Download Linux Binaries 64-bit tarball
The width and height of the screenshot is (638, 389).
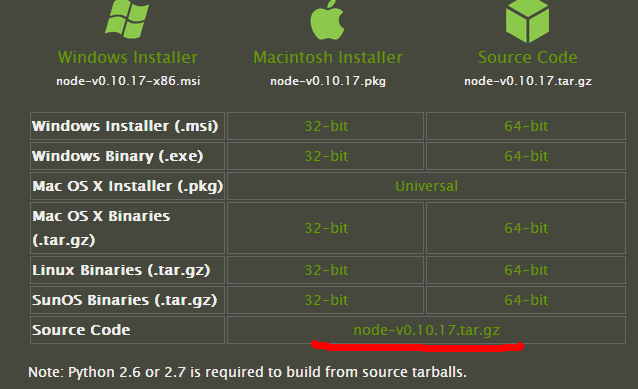pyautogui.click(x=526, y=270)
